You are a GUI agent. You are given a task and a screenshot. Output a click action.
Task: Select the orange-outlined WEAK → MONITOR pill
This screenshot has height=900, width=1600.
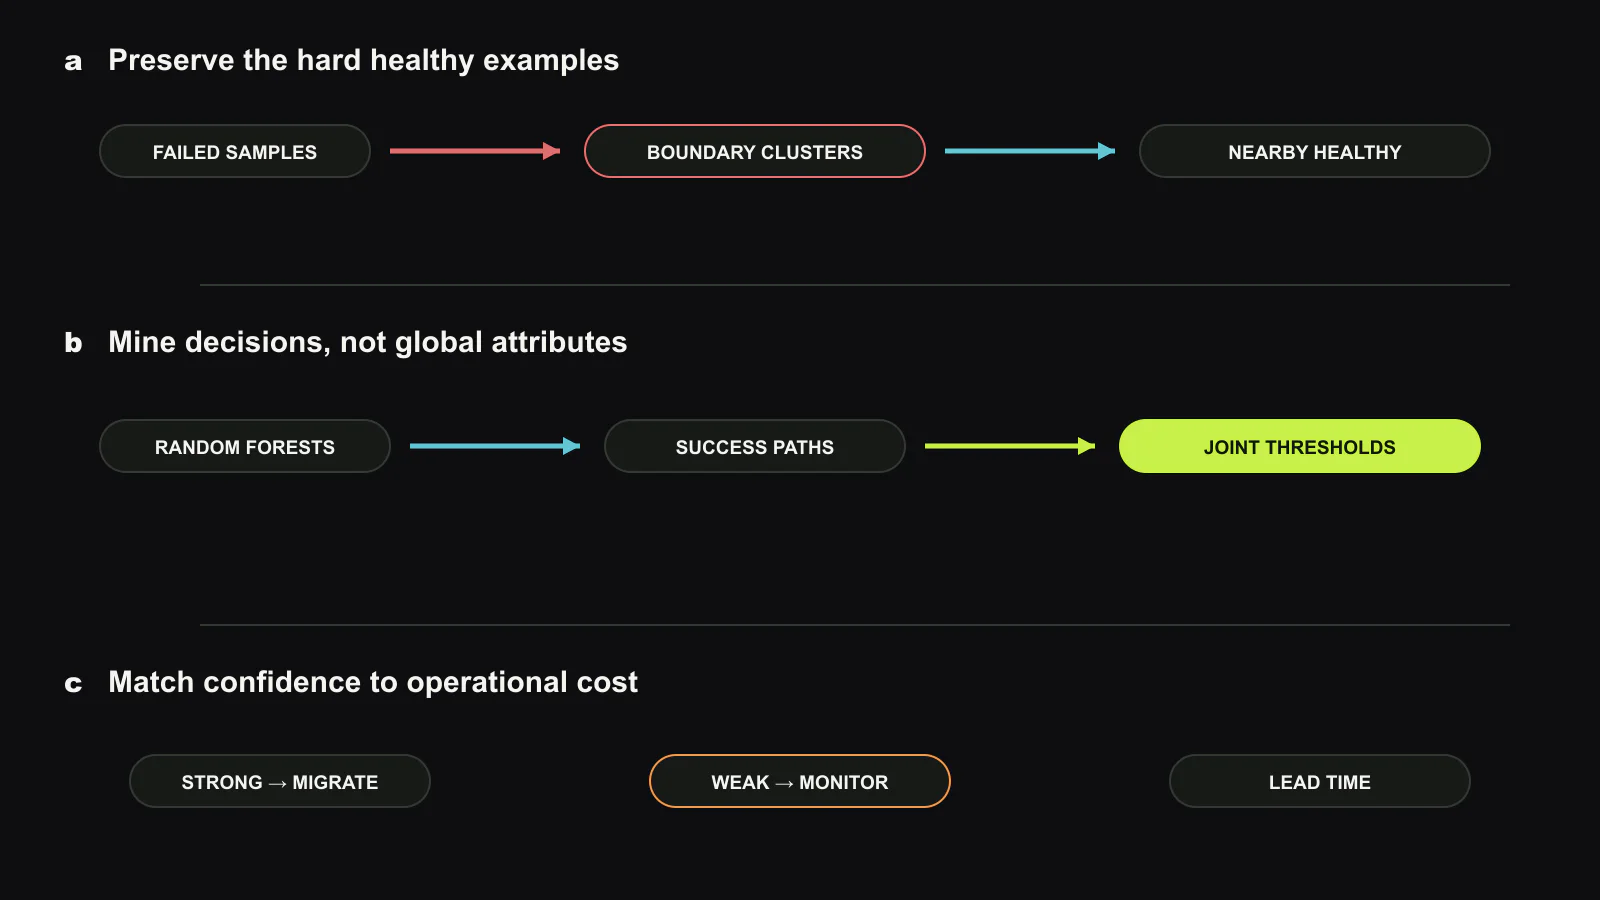coord(800,781)
